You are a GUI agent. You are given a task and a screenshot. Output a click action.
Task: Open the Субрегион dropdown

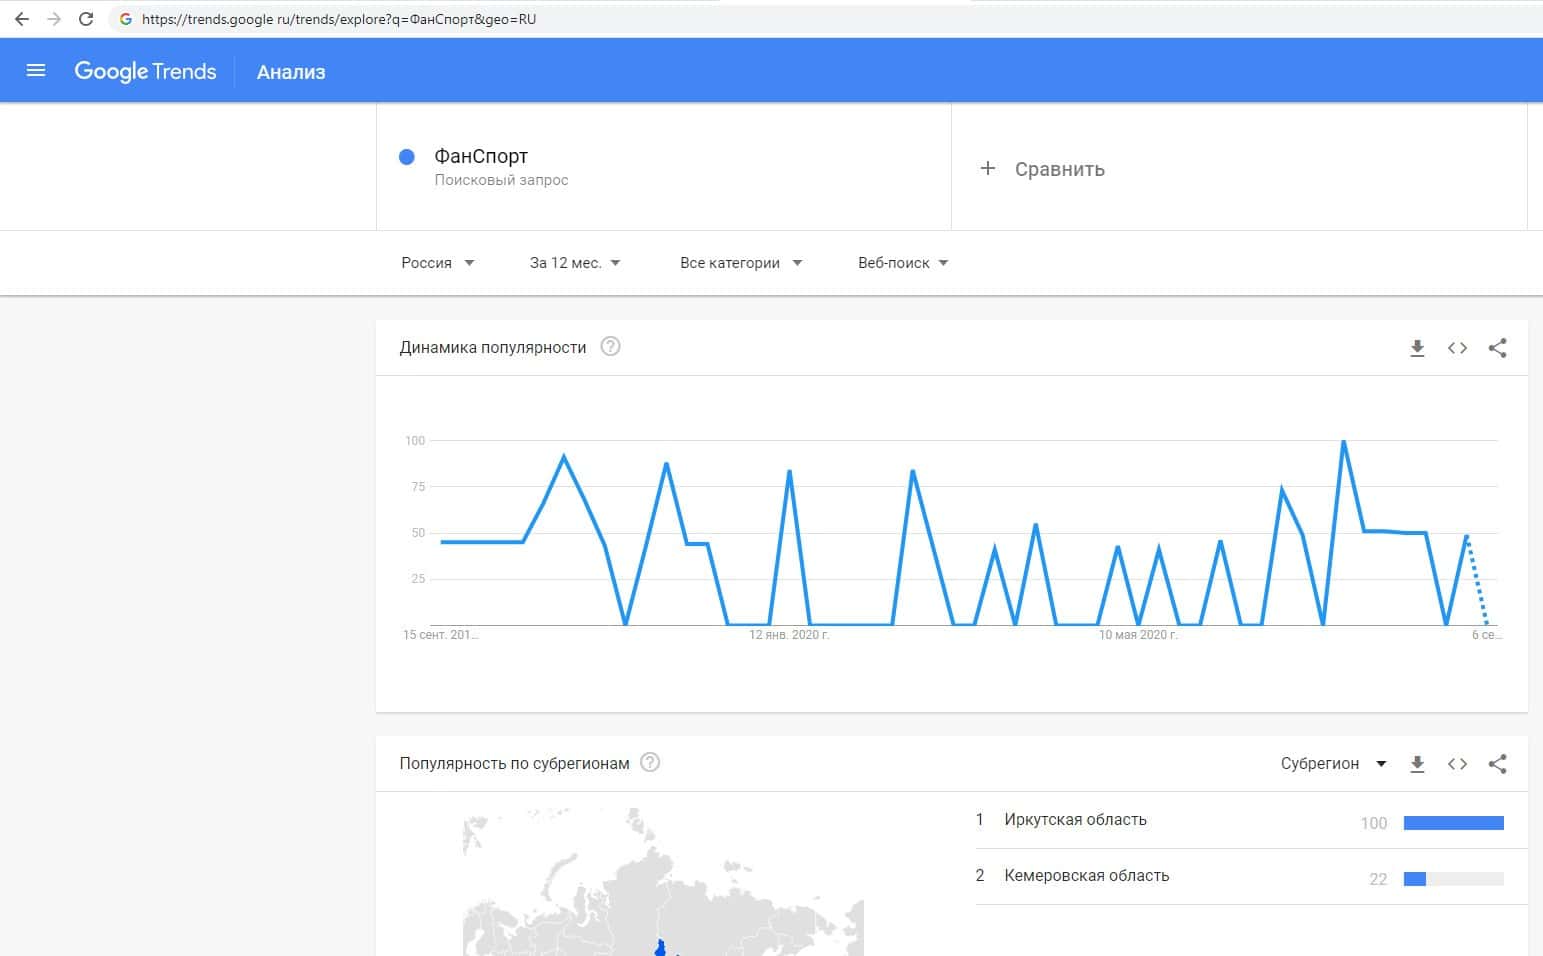click(1334, 764)
